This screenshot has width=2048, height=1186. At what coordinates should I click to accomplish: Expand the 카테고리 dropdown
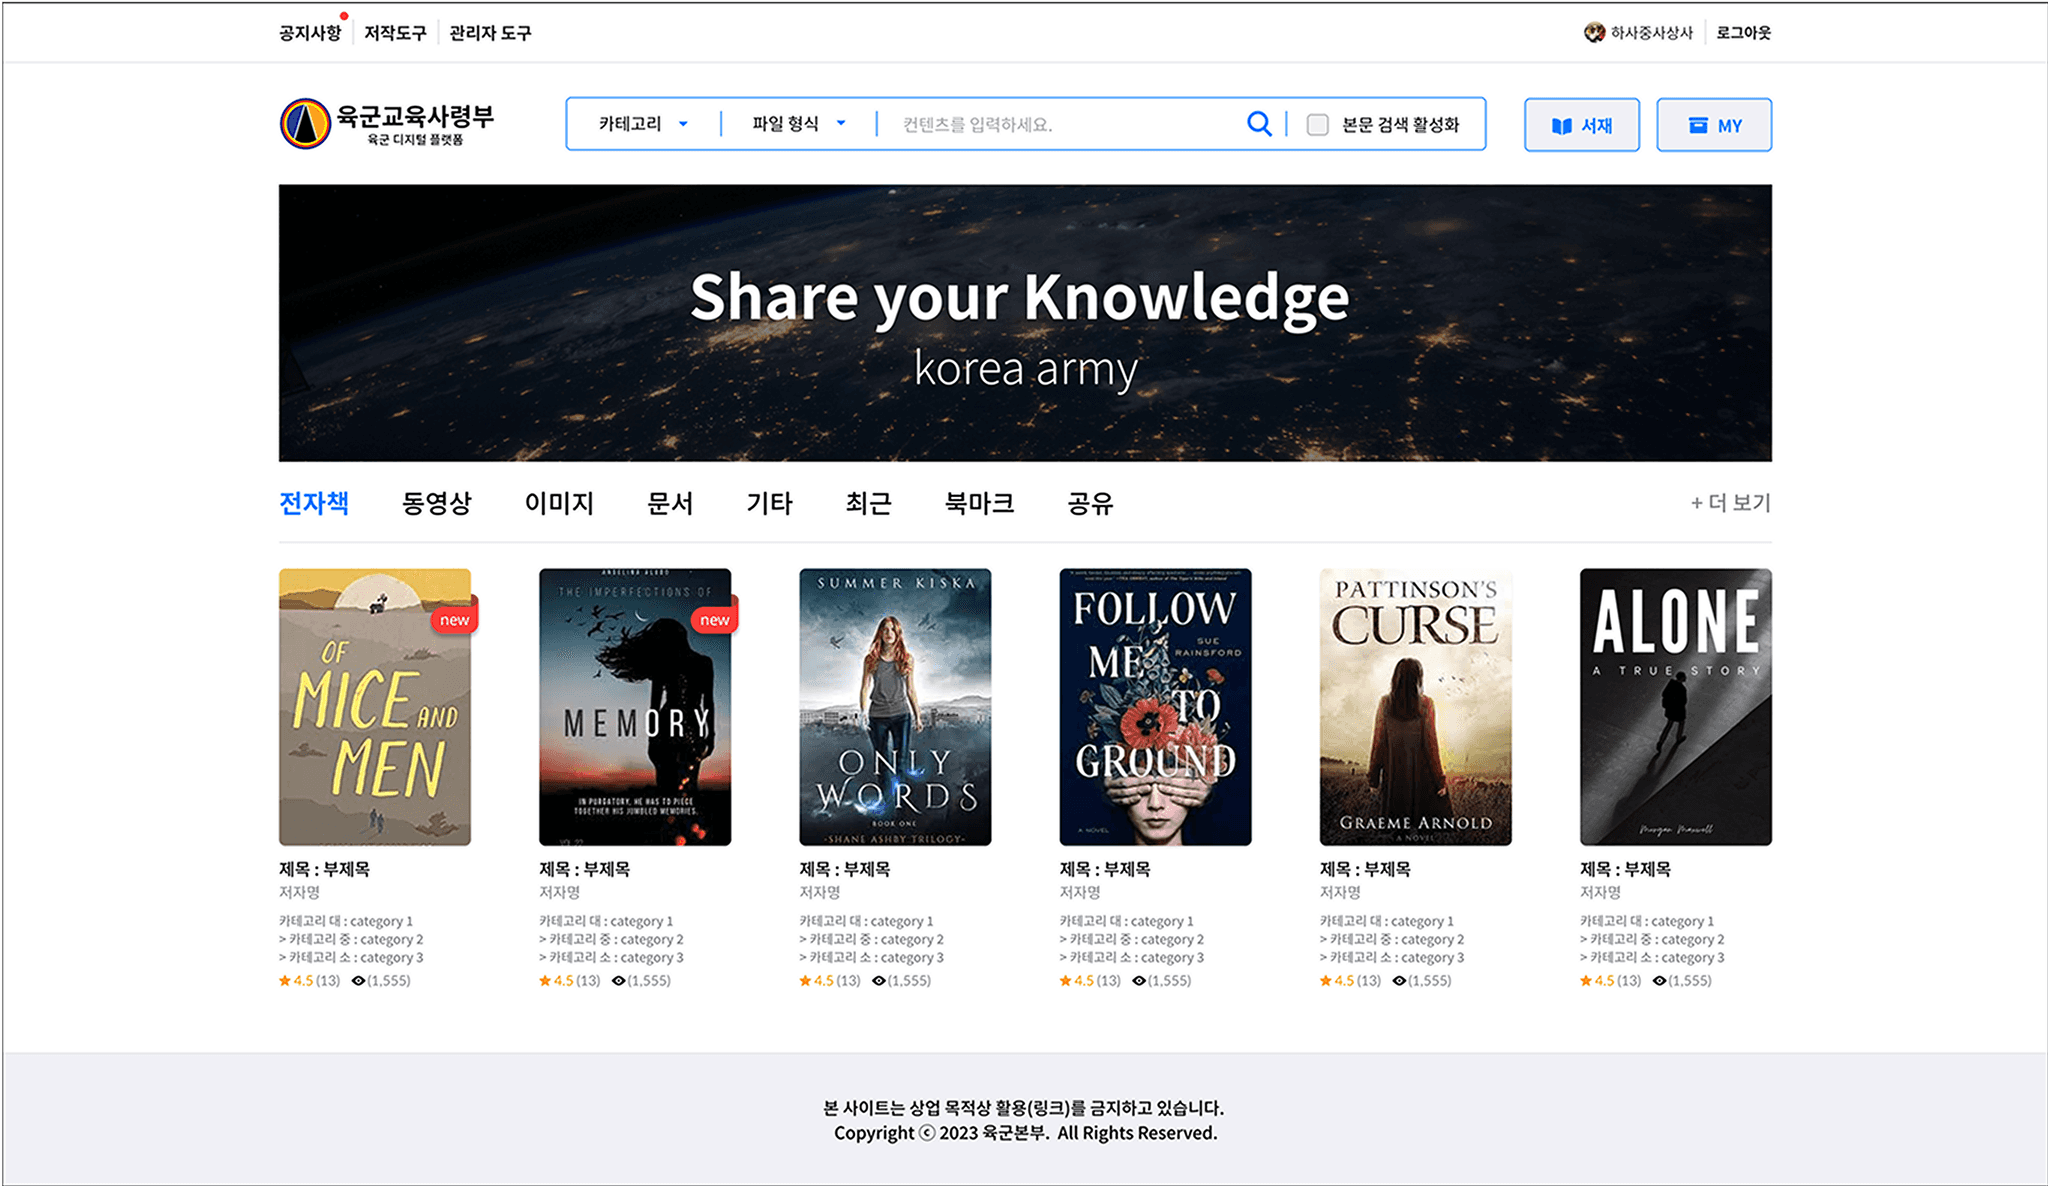643,124
